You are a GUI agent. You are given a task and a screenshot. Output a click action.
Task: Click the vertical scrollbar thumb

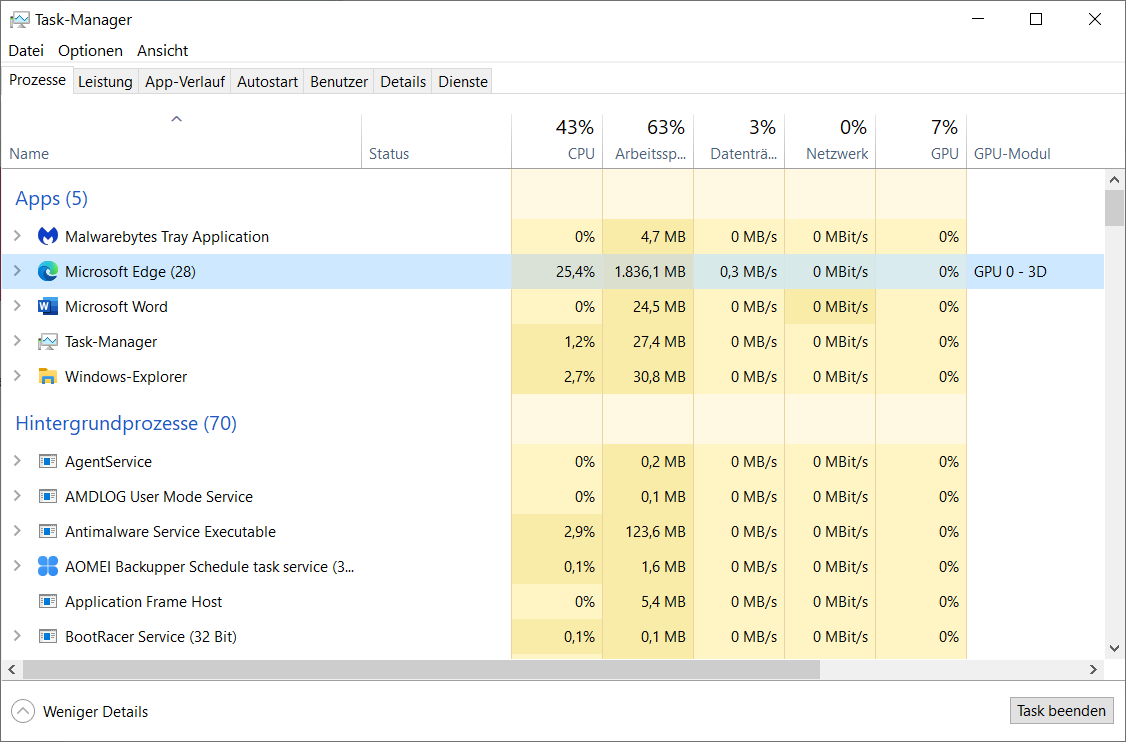pos(1115,208)
